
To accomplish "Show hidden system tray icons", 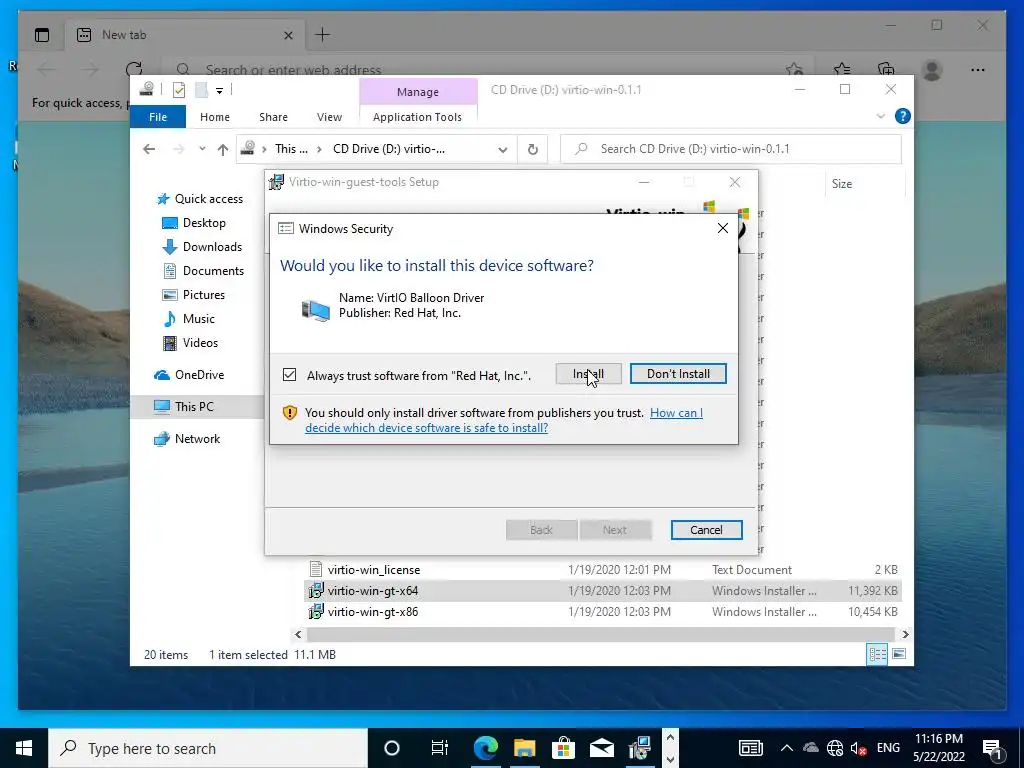I will [787, 748].
